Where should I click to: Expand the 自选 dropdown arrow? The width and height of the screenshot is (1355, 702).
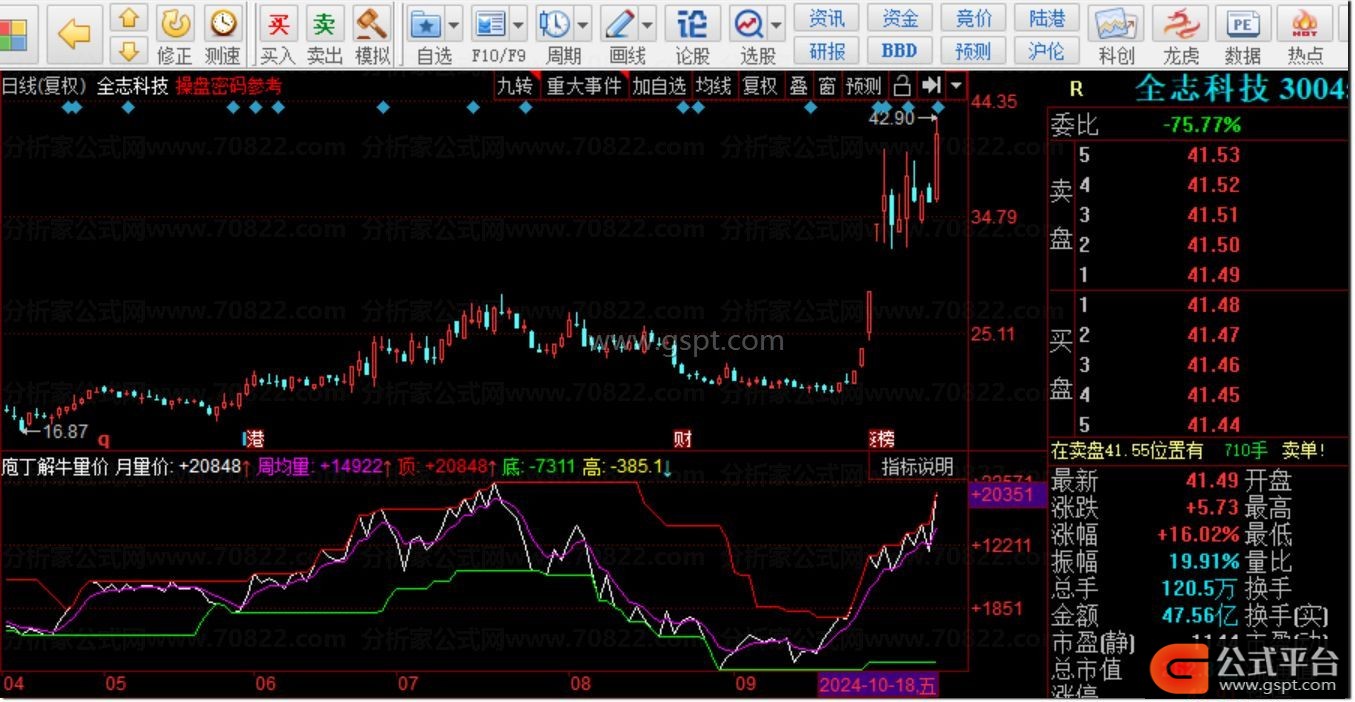coord(454,24)
